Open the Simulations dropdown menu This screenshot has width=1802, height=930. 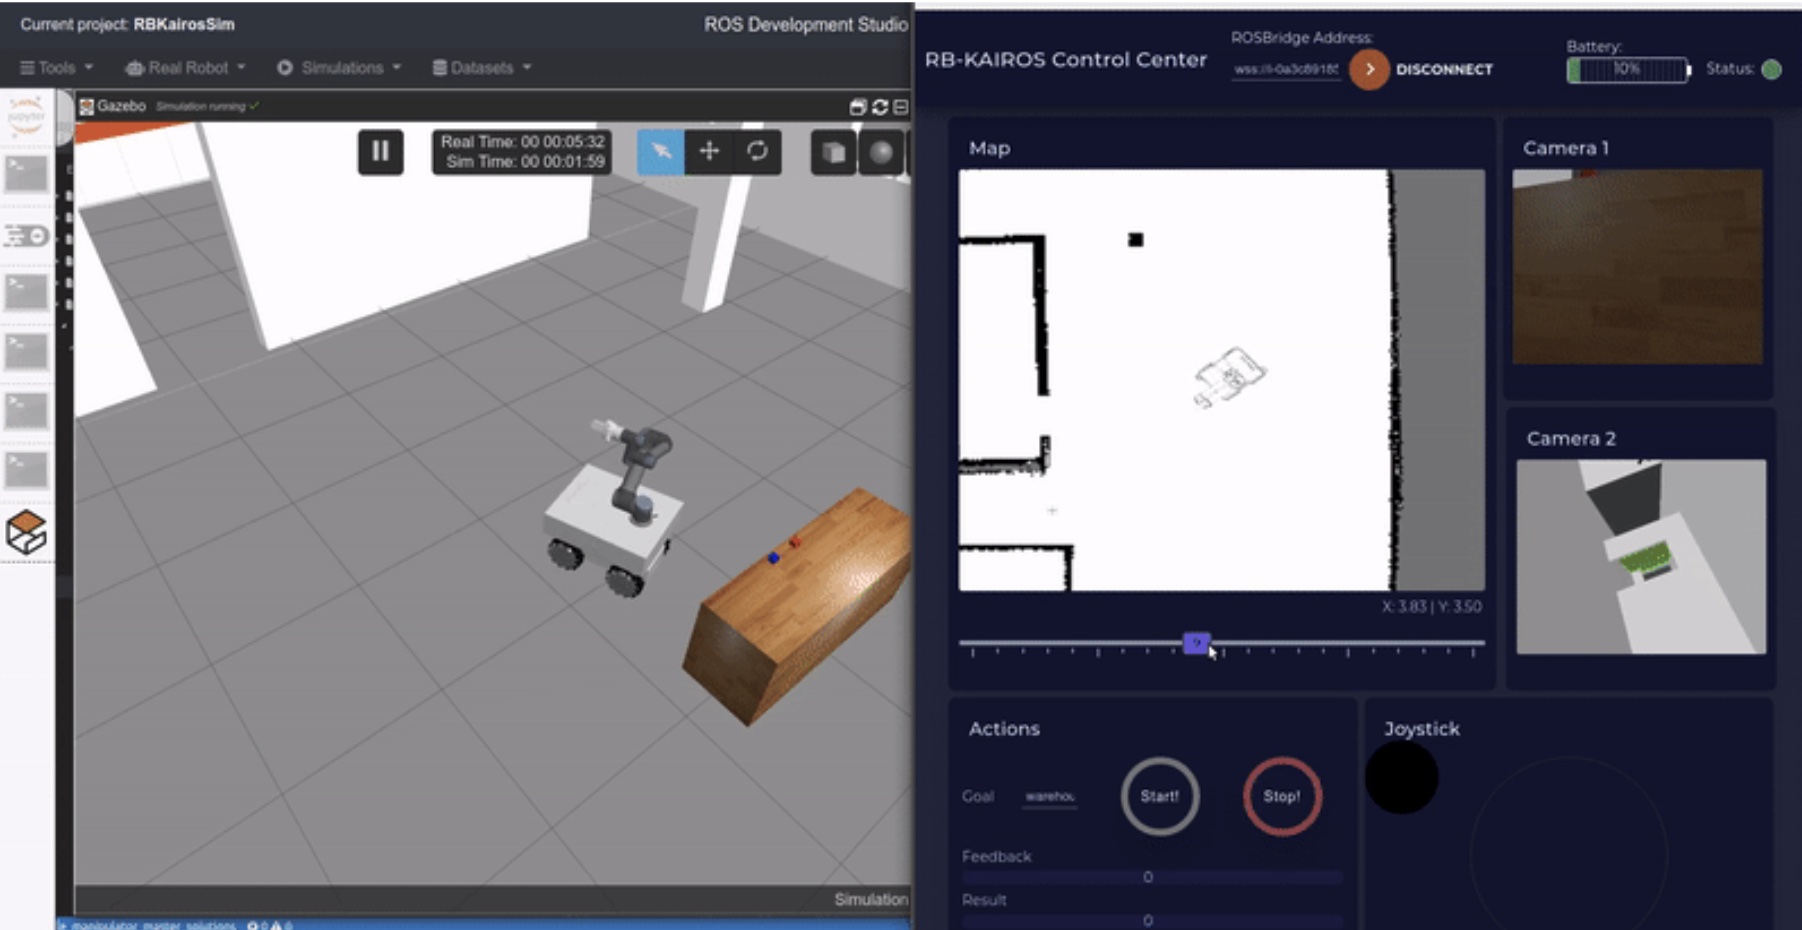click(339, 67)
